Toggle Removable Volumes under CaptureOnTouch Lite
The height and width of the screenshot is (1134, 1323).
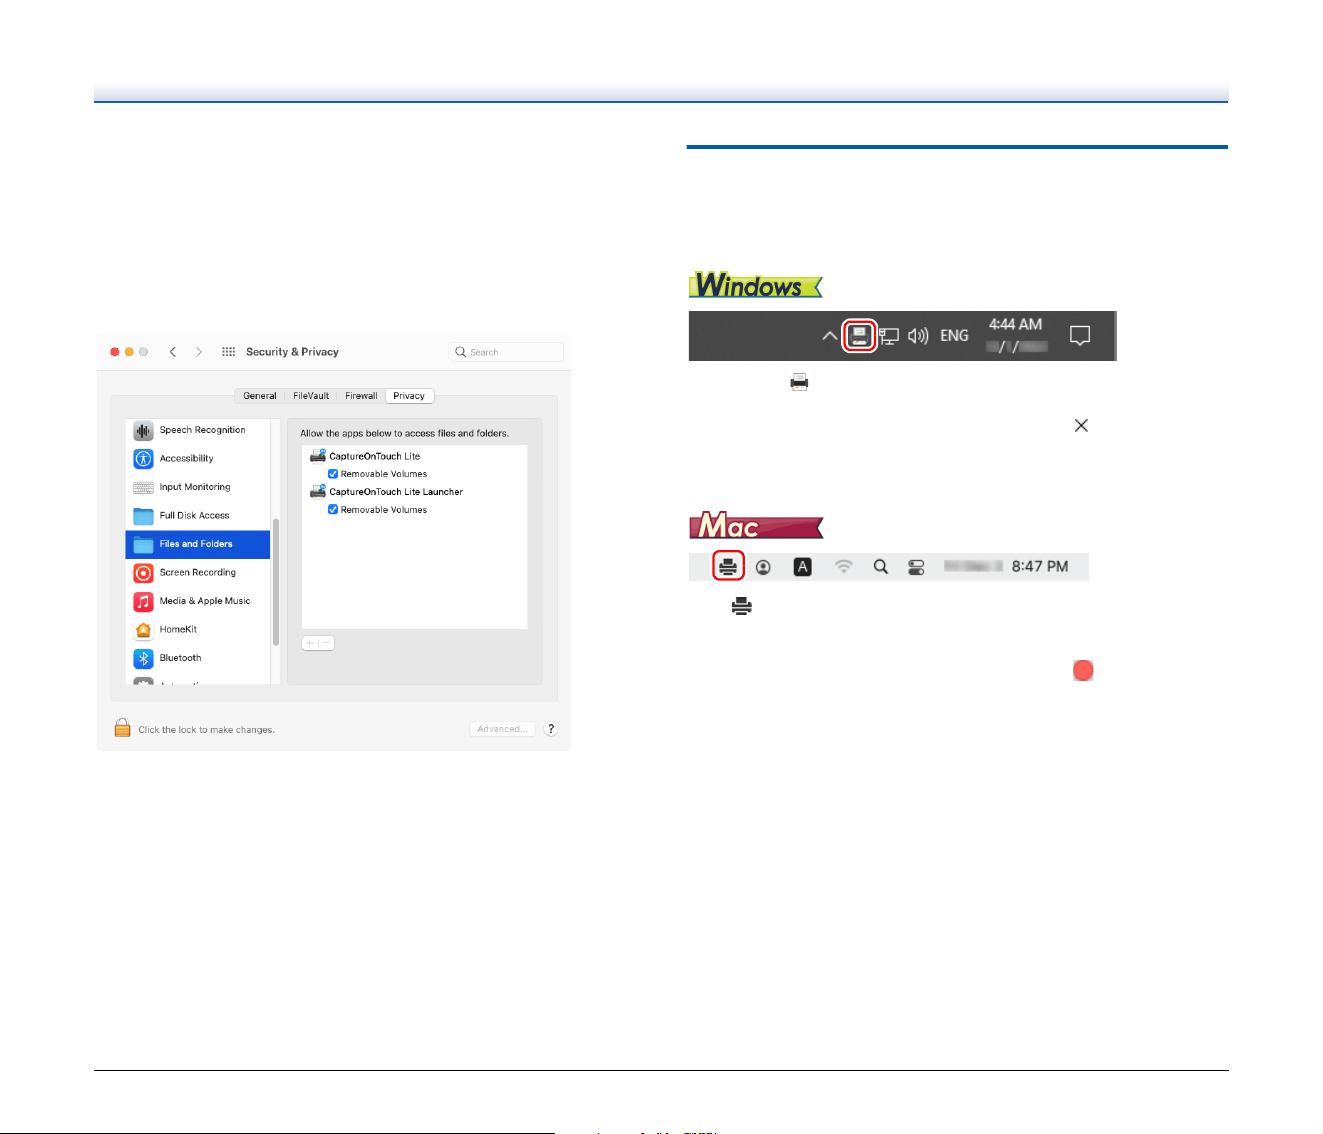point(333,474)
